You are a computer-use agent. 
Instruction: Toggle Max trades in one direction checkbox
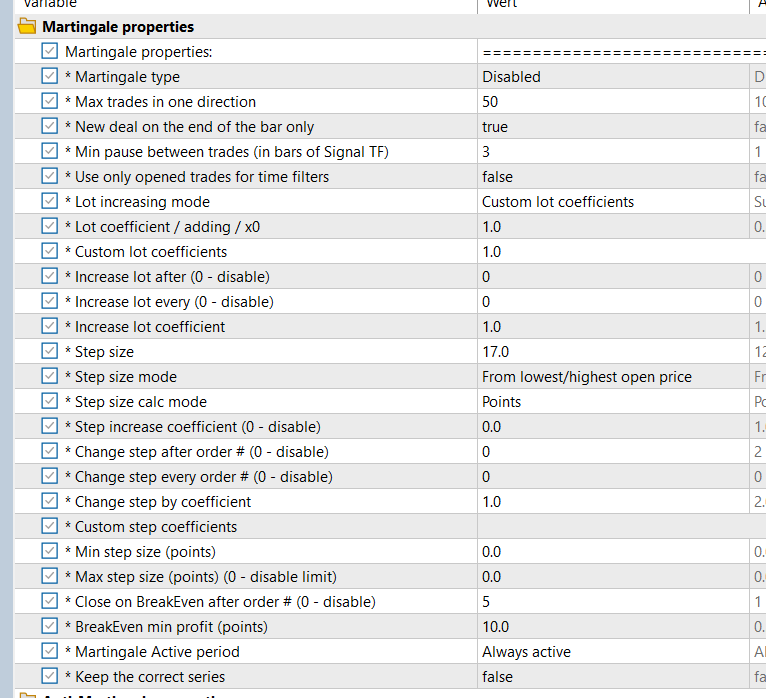point(50,101)
